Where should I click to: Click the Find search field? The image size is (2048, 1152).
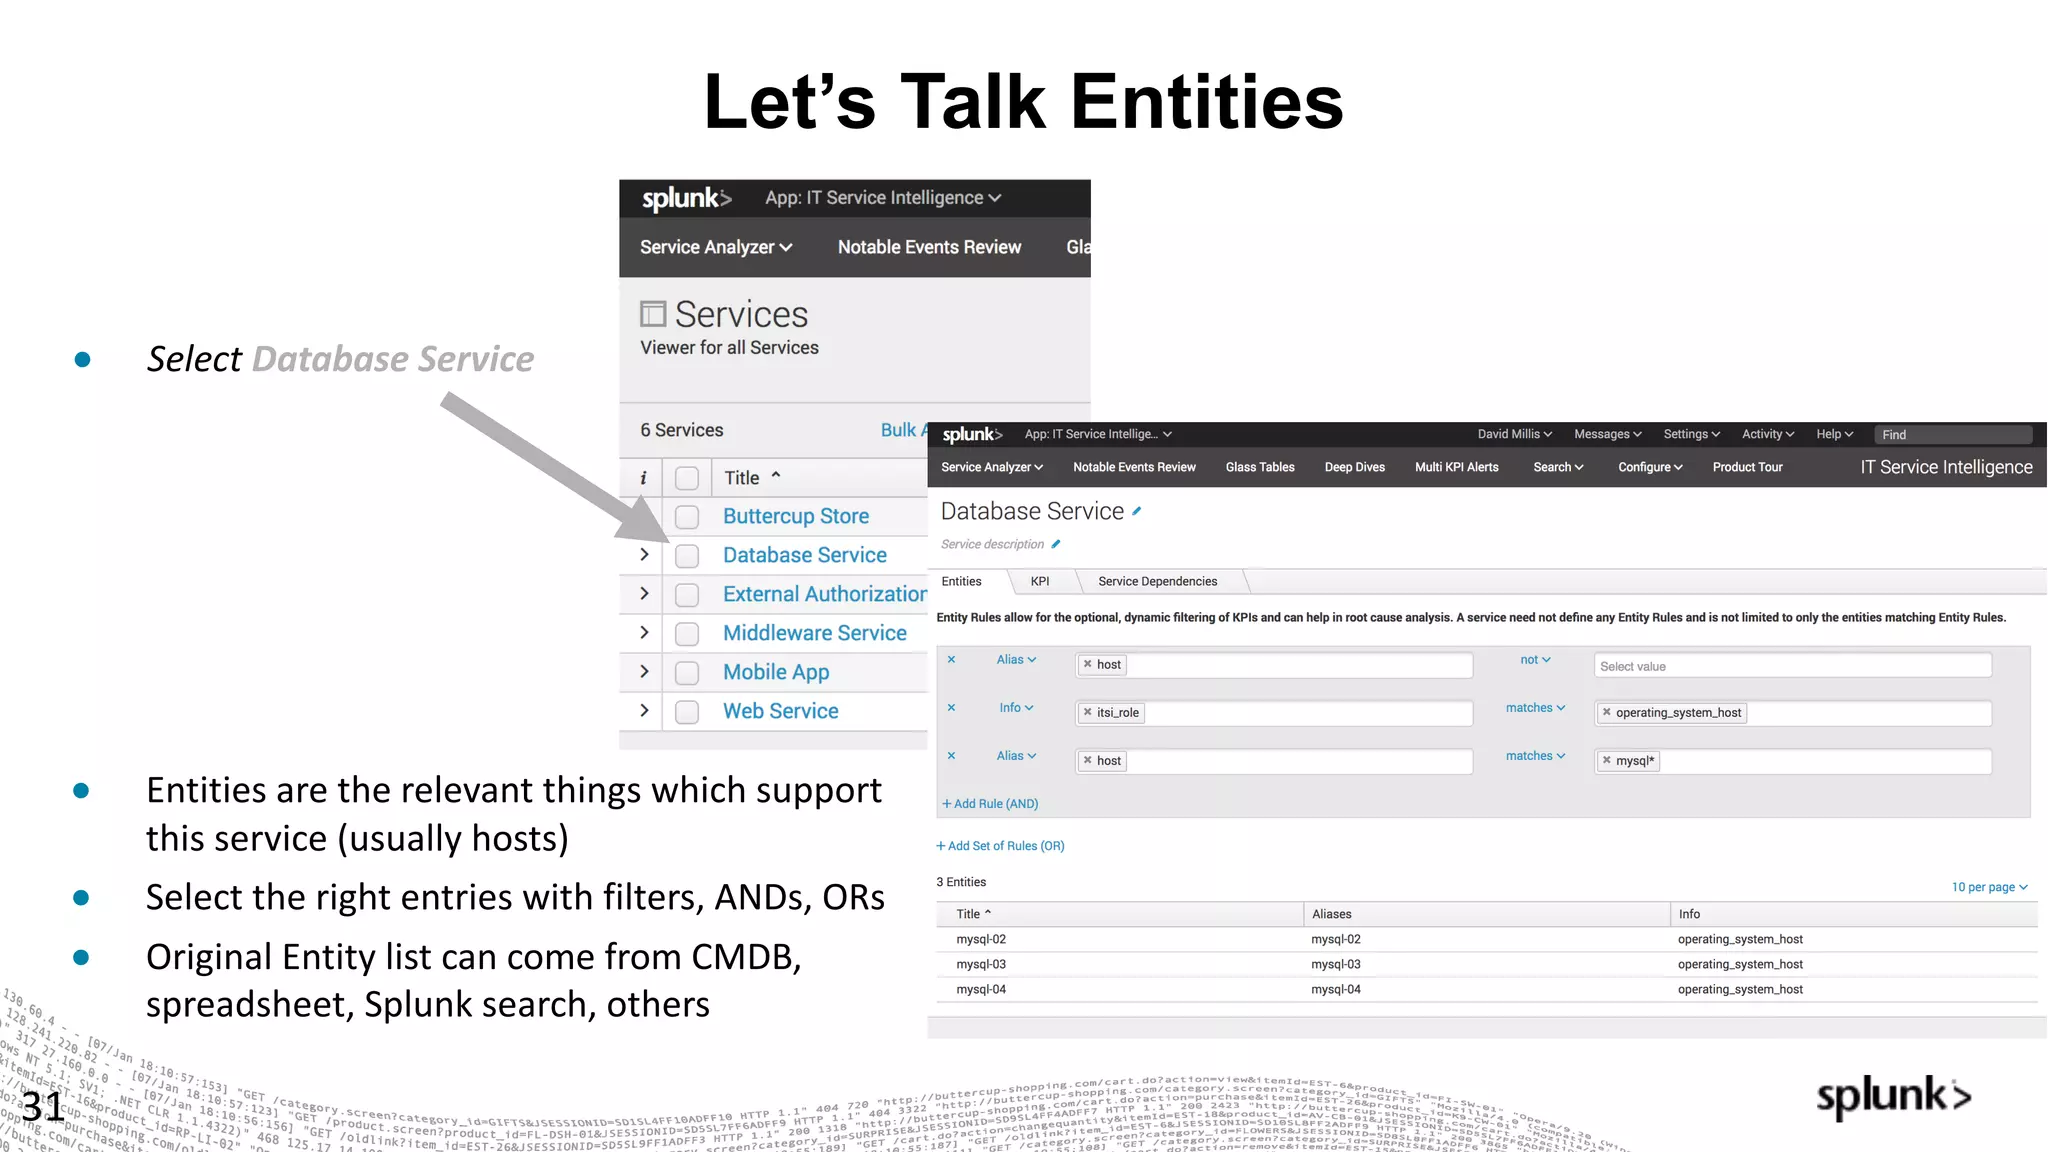pos(1953,434)
